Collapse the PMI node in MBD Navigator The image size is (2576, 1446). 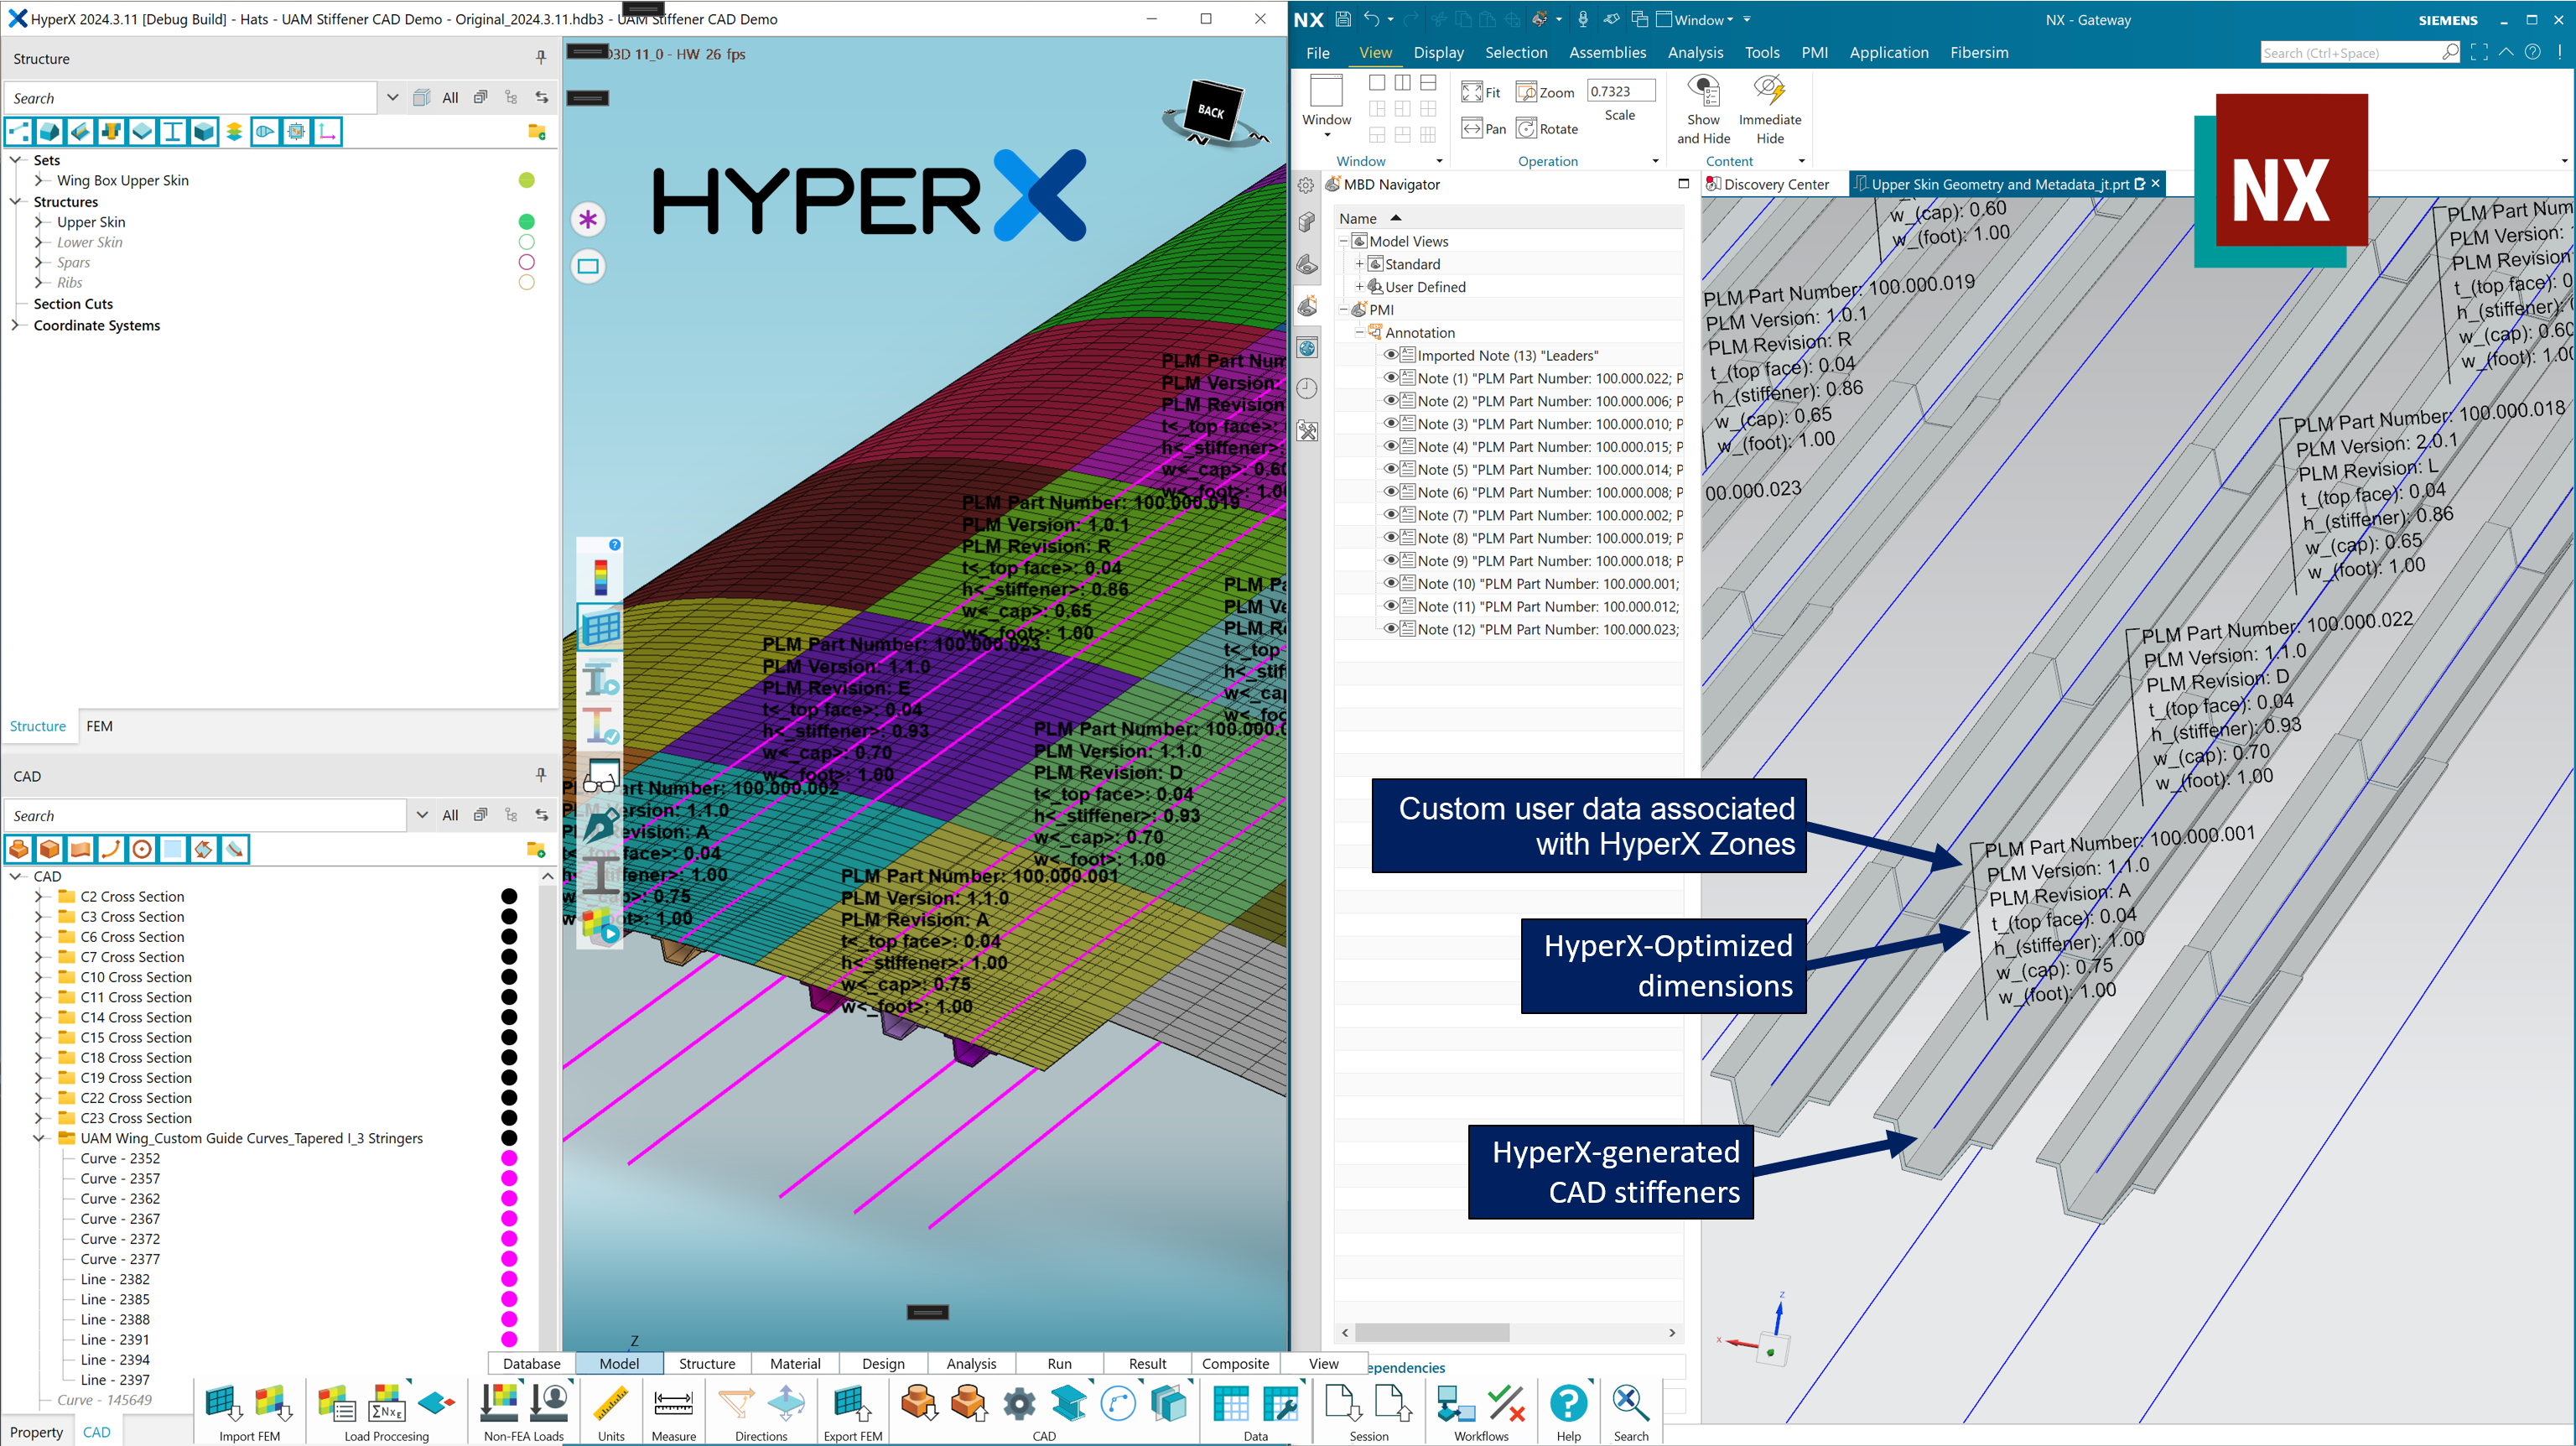tap(1343, 310)
